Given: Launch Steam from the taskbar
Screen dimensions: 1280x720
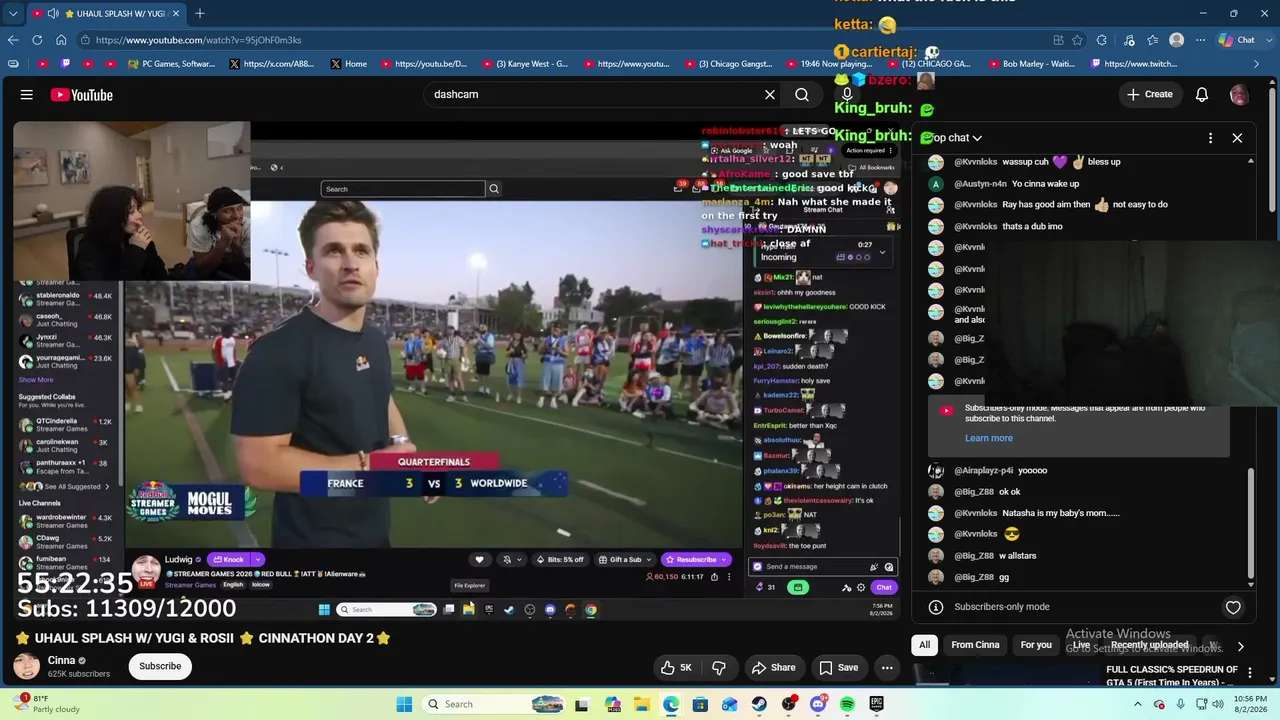Looking at the screenshot, I should (759, 704).
